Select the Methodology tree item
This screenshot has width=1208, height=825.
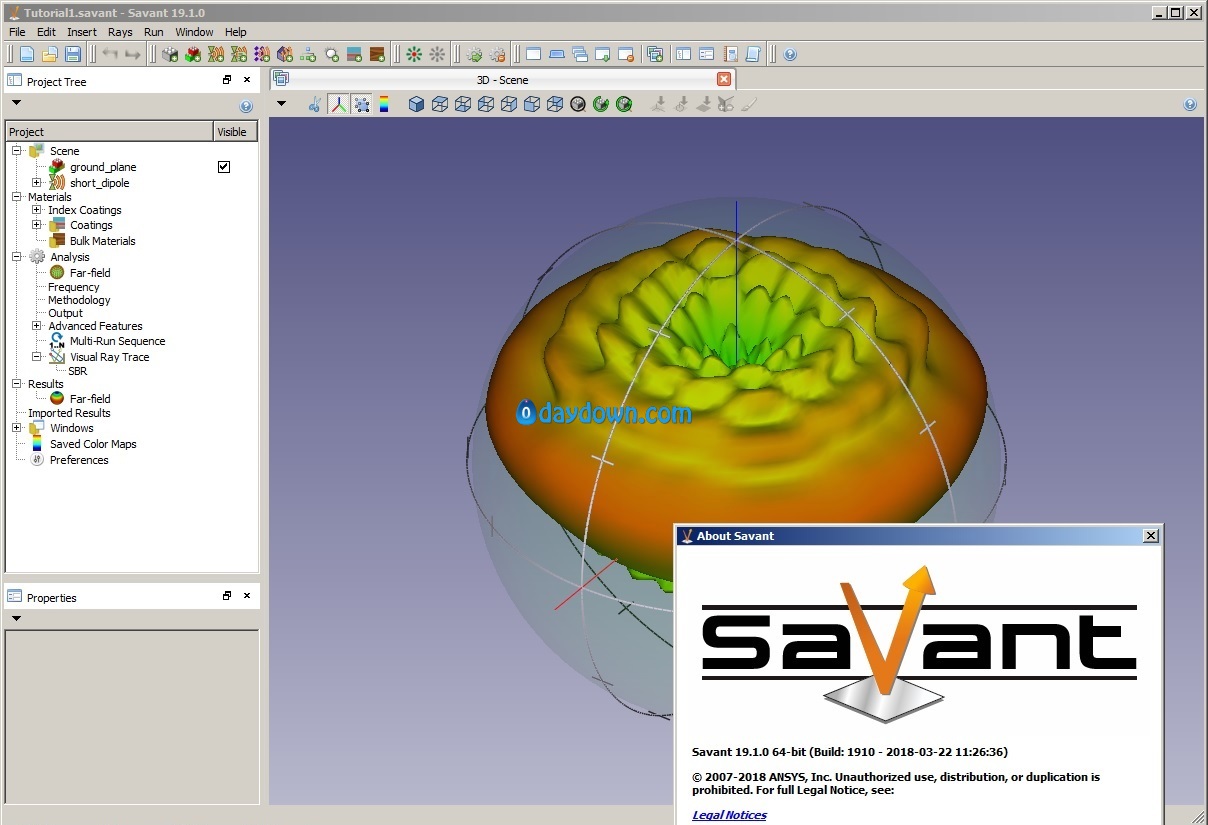click(x=79, y=300)
